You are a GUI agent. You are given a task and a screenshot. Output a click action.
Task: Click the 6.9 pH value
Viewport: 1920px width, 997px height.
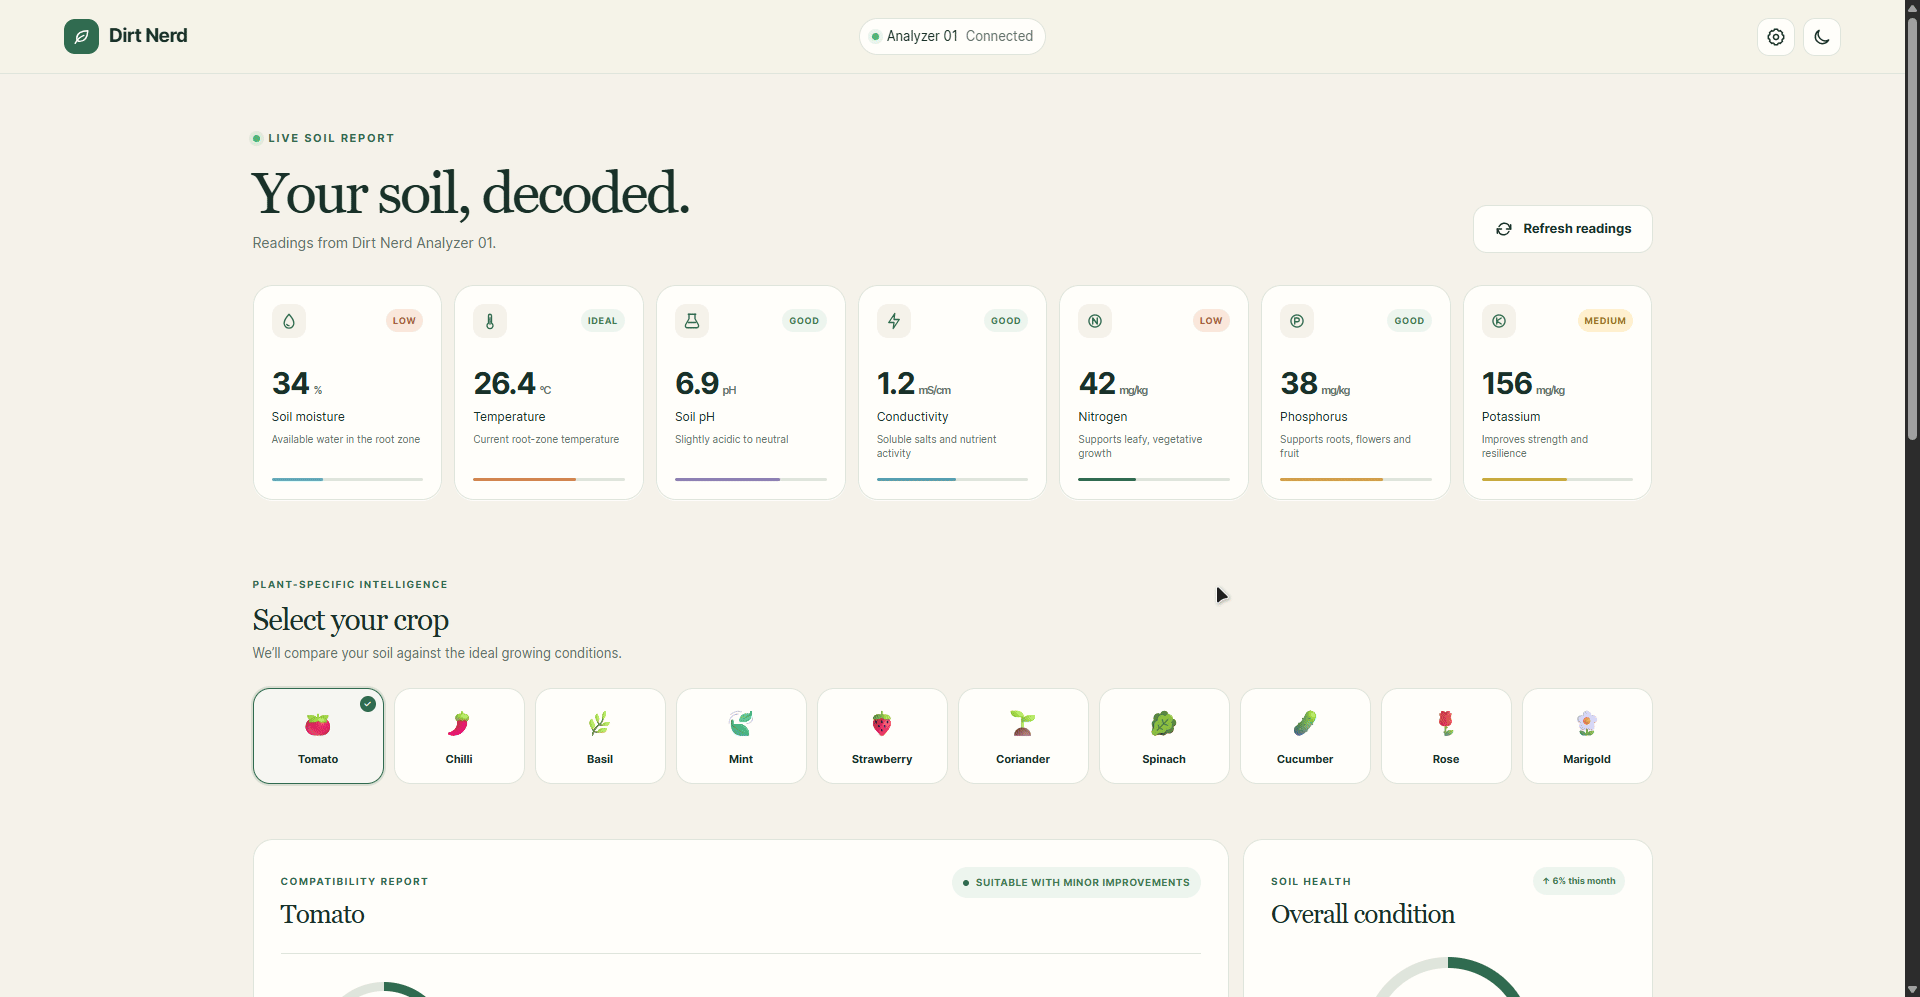[x=705, y=384]
